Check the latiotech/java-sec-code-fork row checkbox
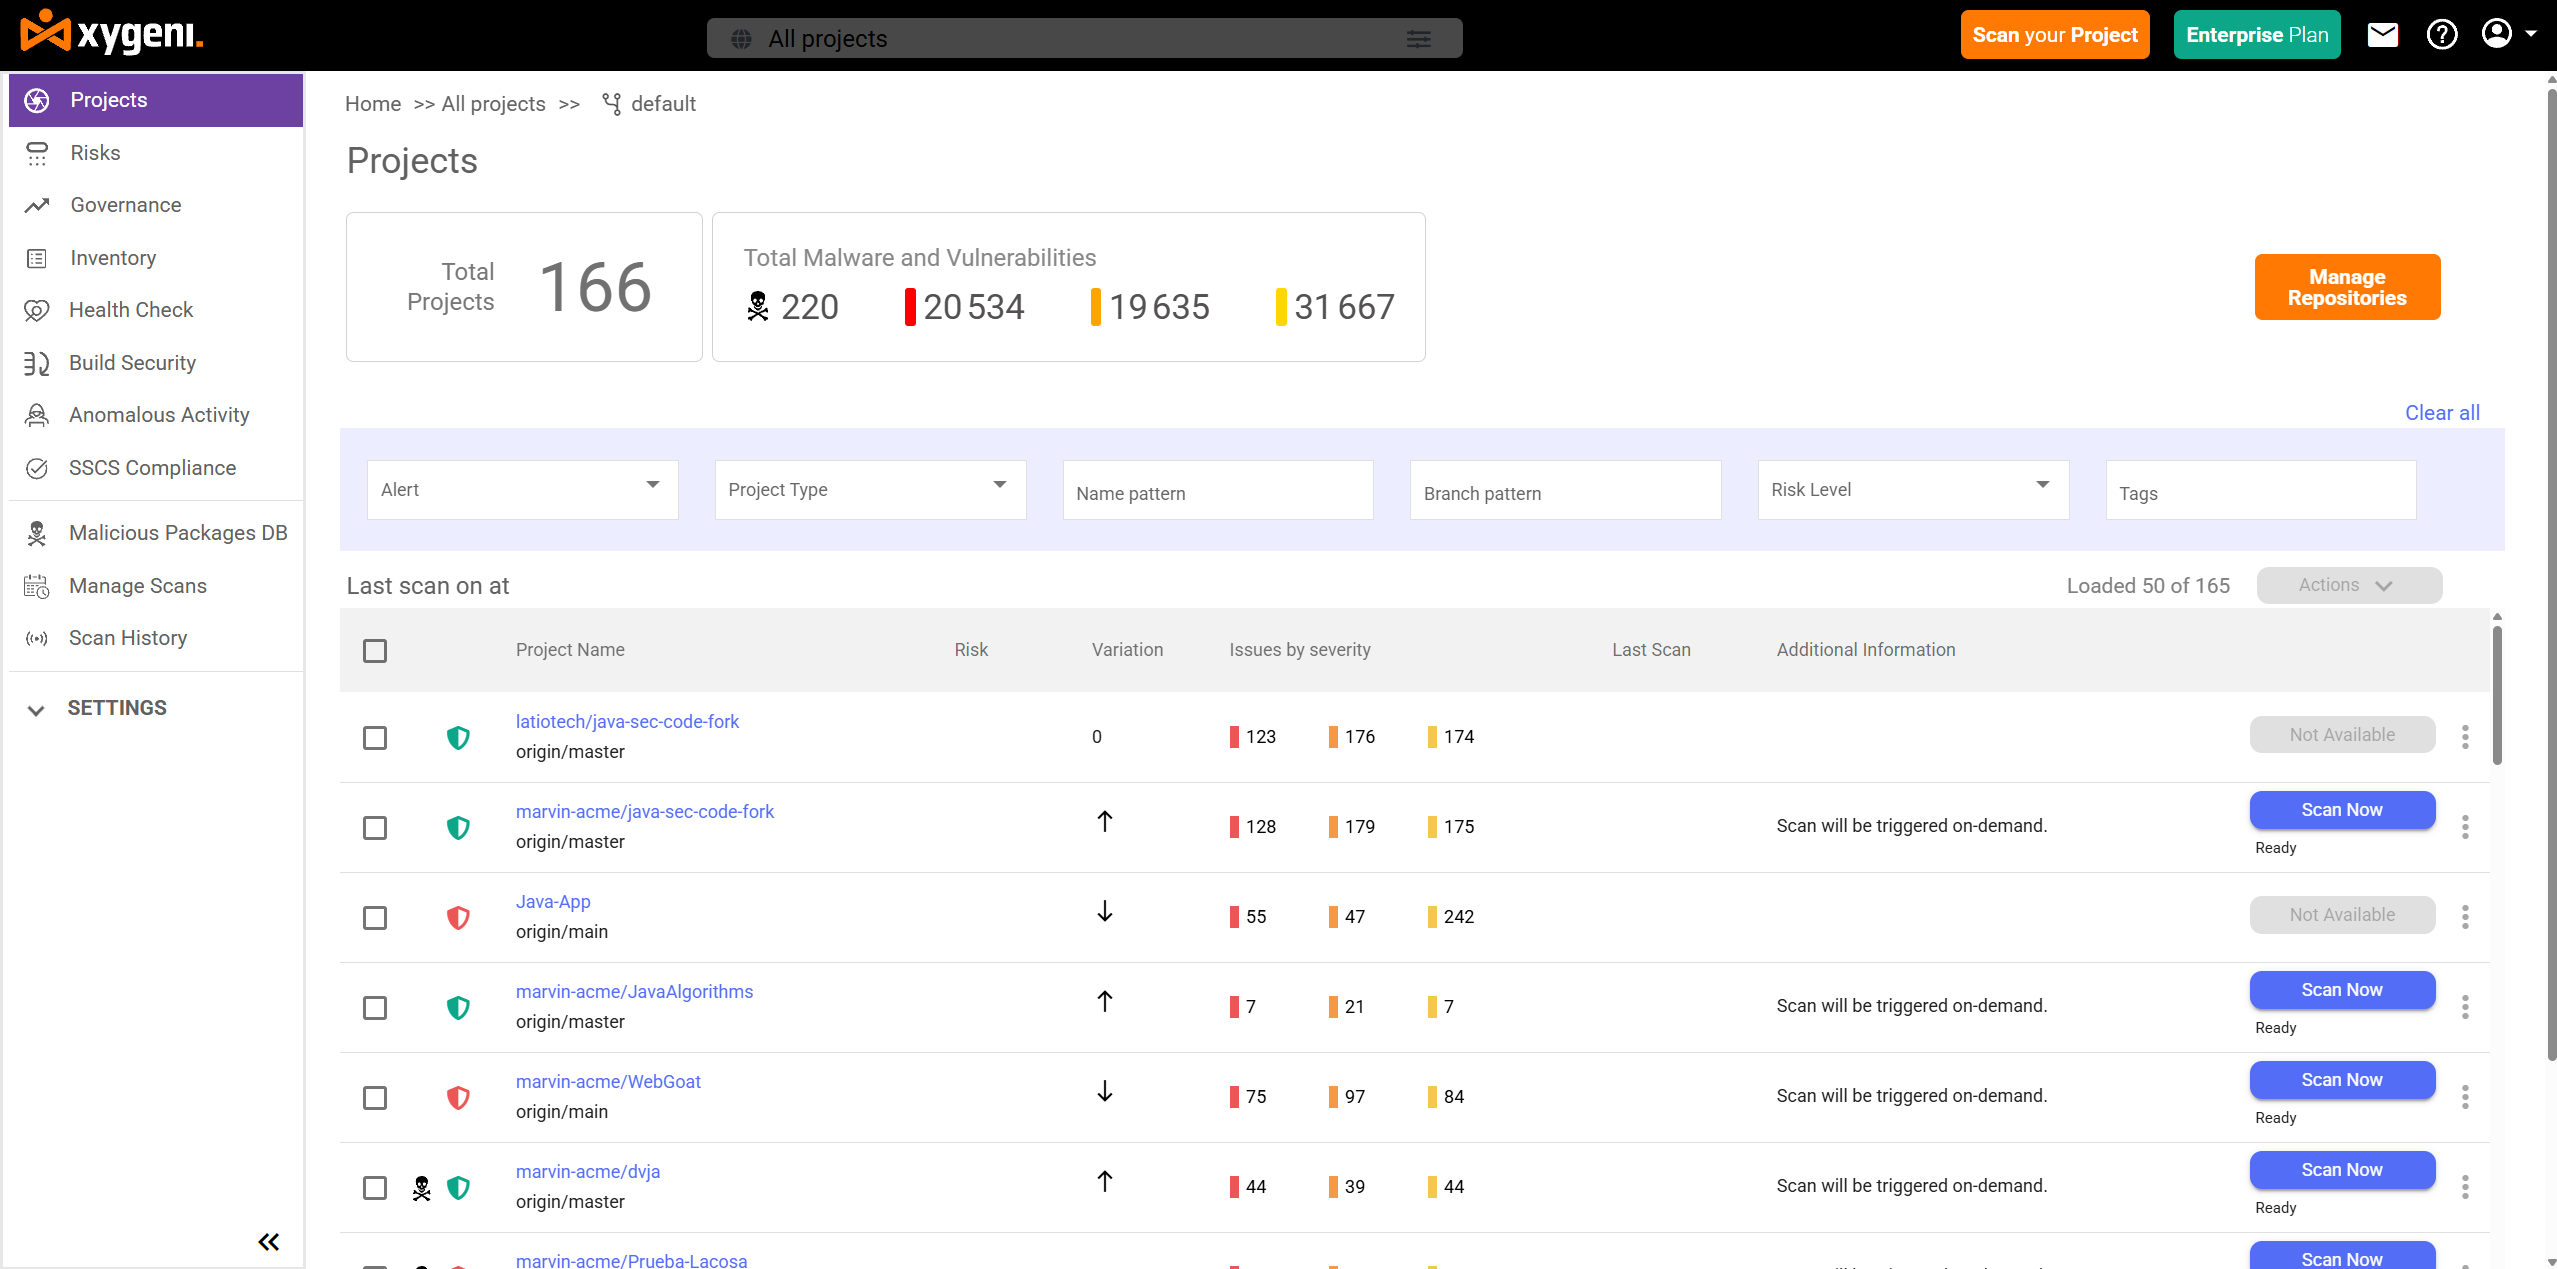This screenshot has width=2557, height=1269. tap(375, 738)
